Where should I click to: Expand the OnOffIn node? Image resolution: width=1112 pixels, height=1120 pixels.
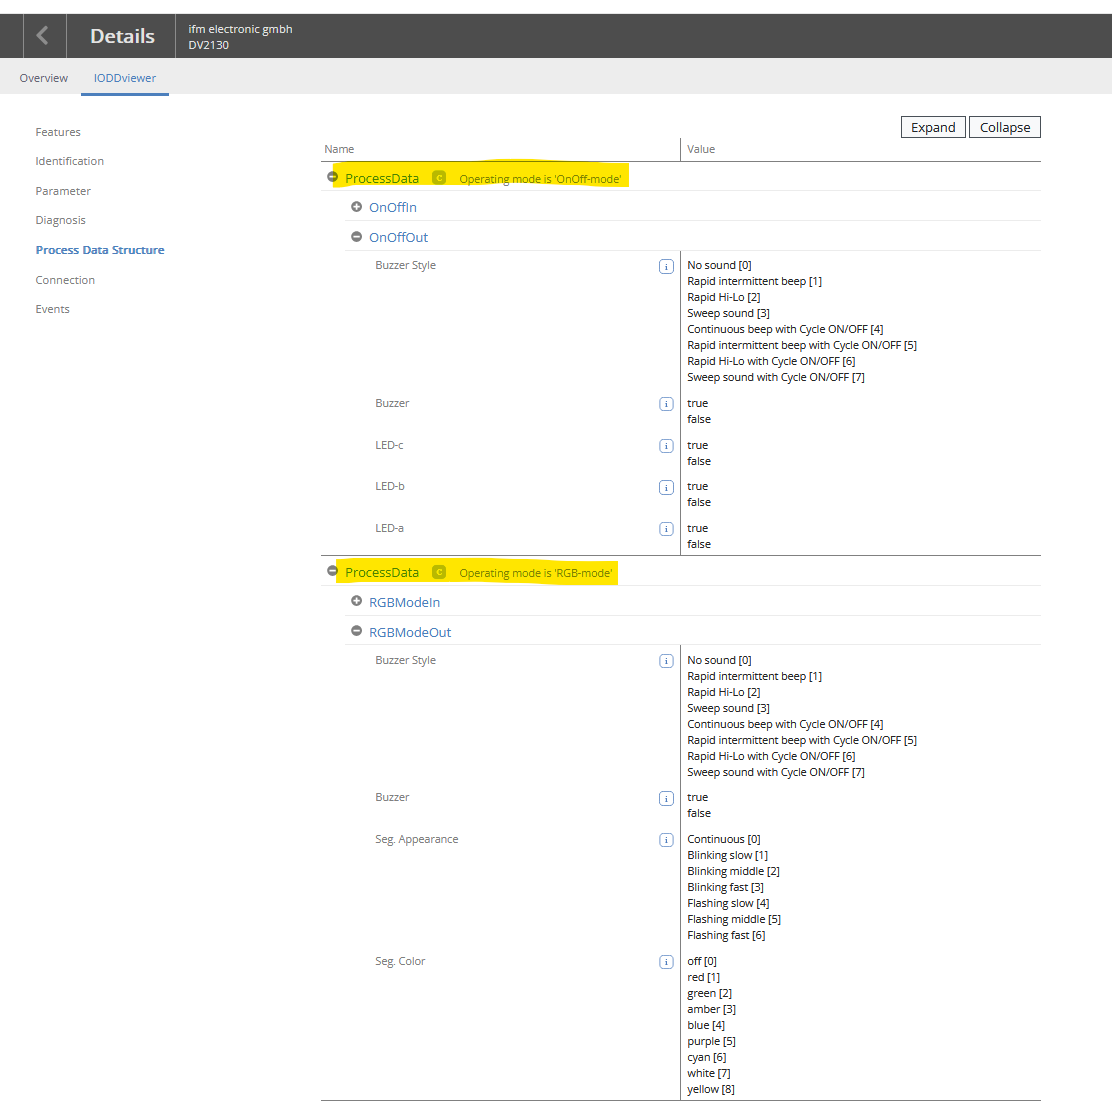356,207
